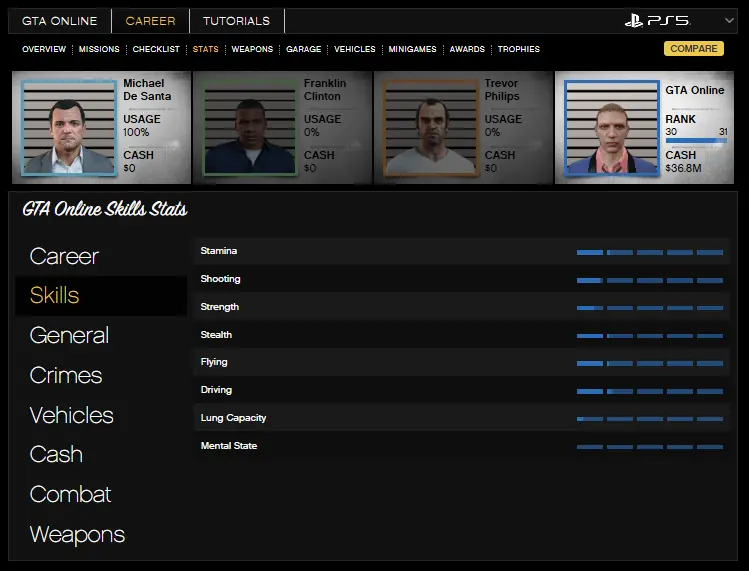Image resolution: width=749 pixels, height=571 pixels.
Task: Click the Stamina skill progress bar
Action: pos(649,252)
